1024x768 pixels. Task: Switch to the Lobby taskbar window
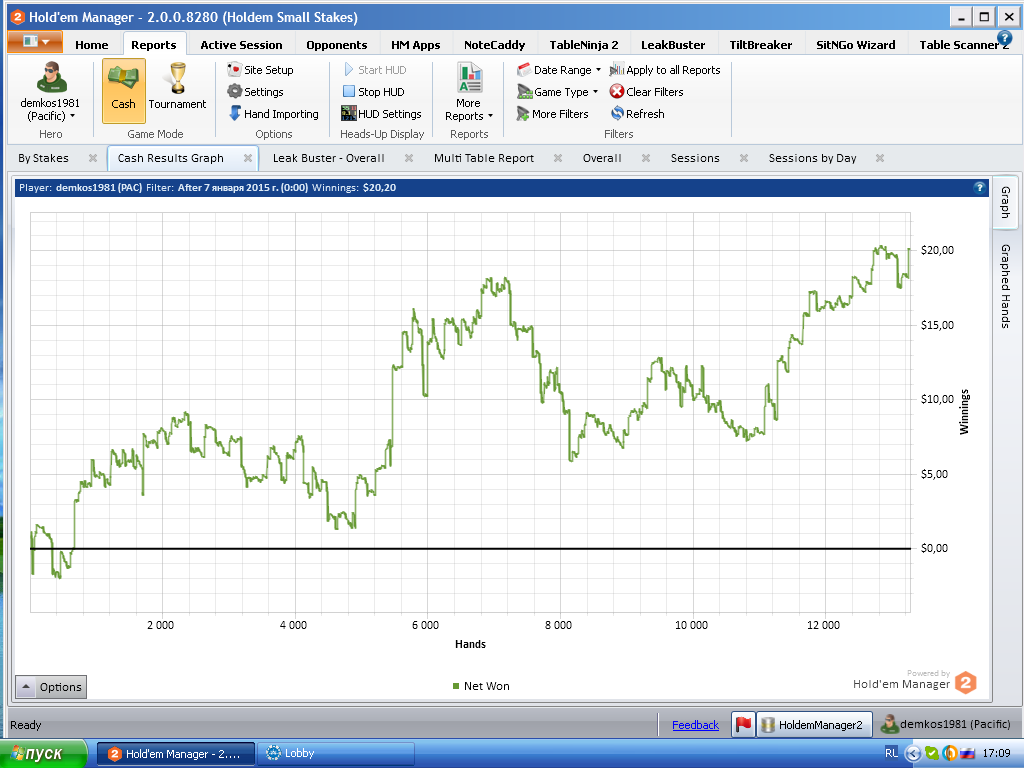pyautogui.click(x=336, y=754)
